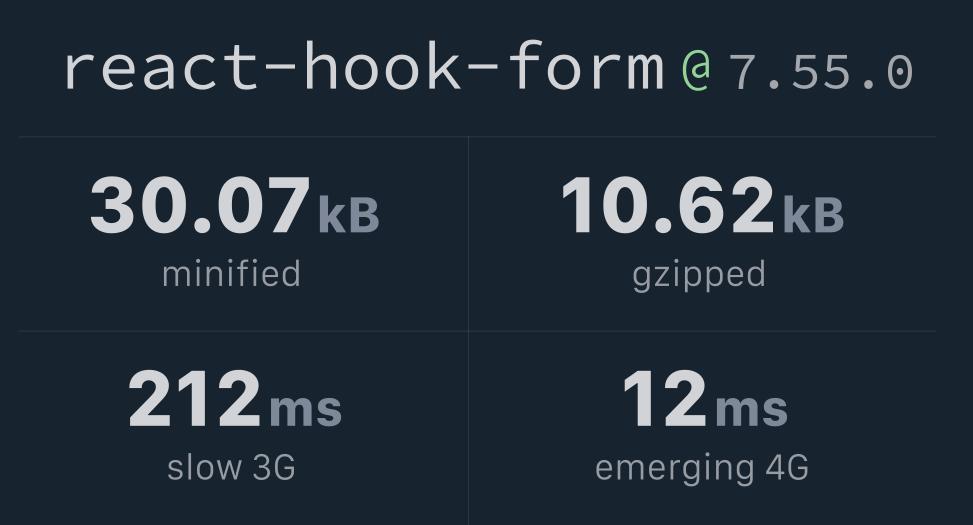Click the 12 download time value
The height and width of the screenshot is (525, 973).
[x=664, y=400]
